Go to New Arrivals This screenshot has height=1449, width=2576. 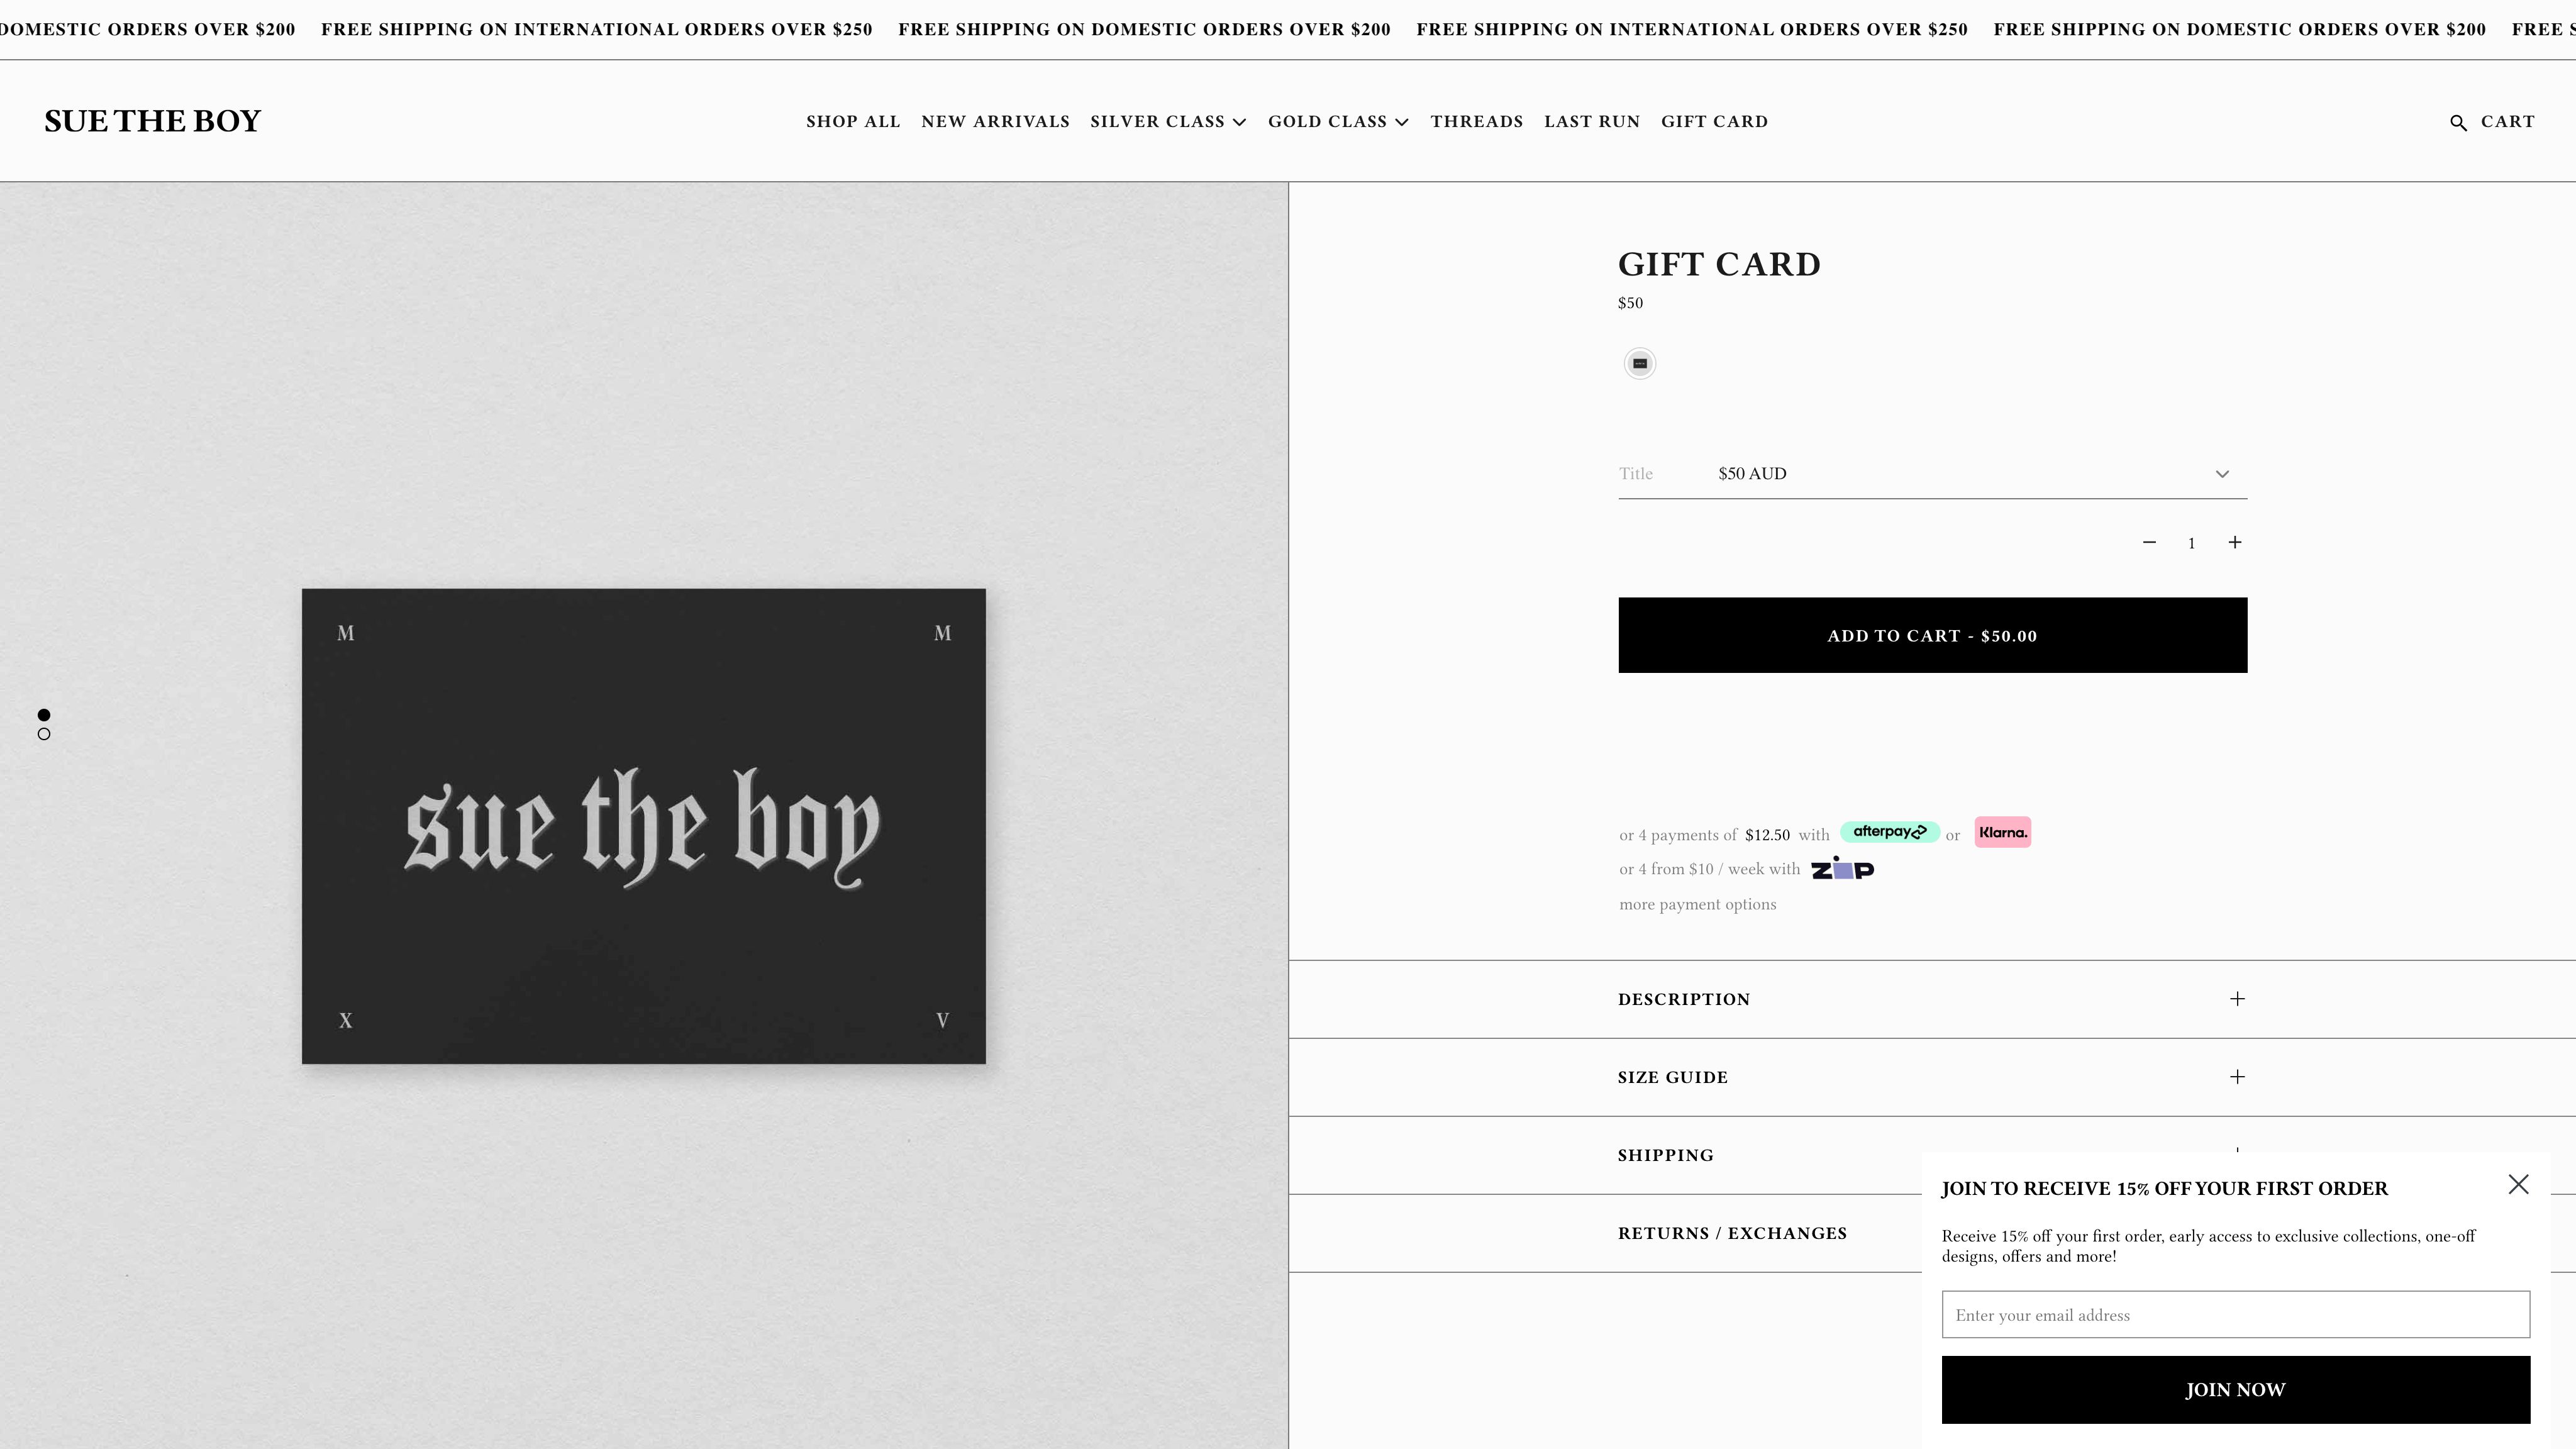click(x=995, y=122)
